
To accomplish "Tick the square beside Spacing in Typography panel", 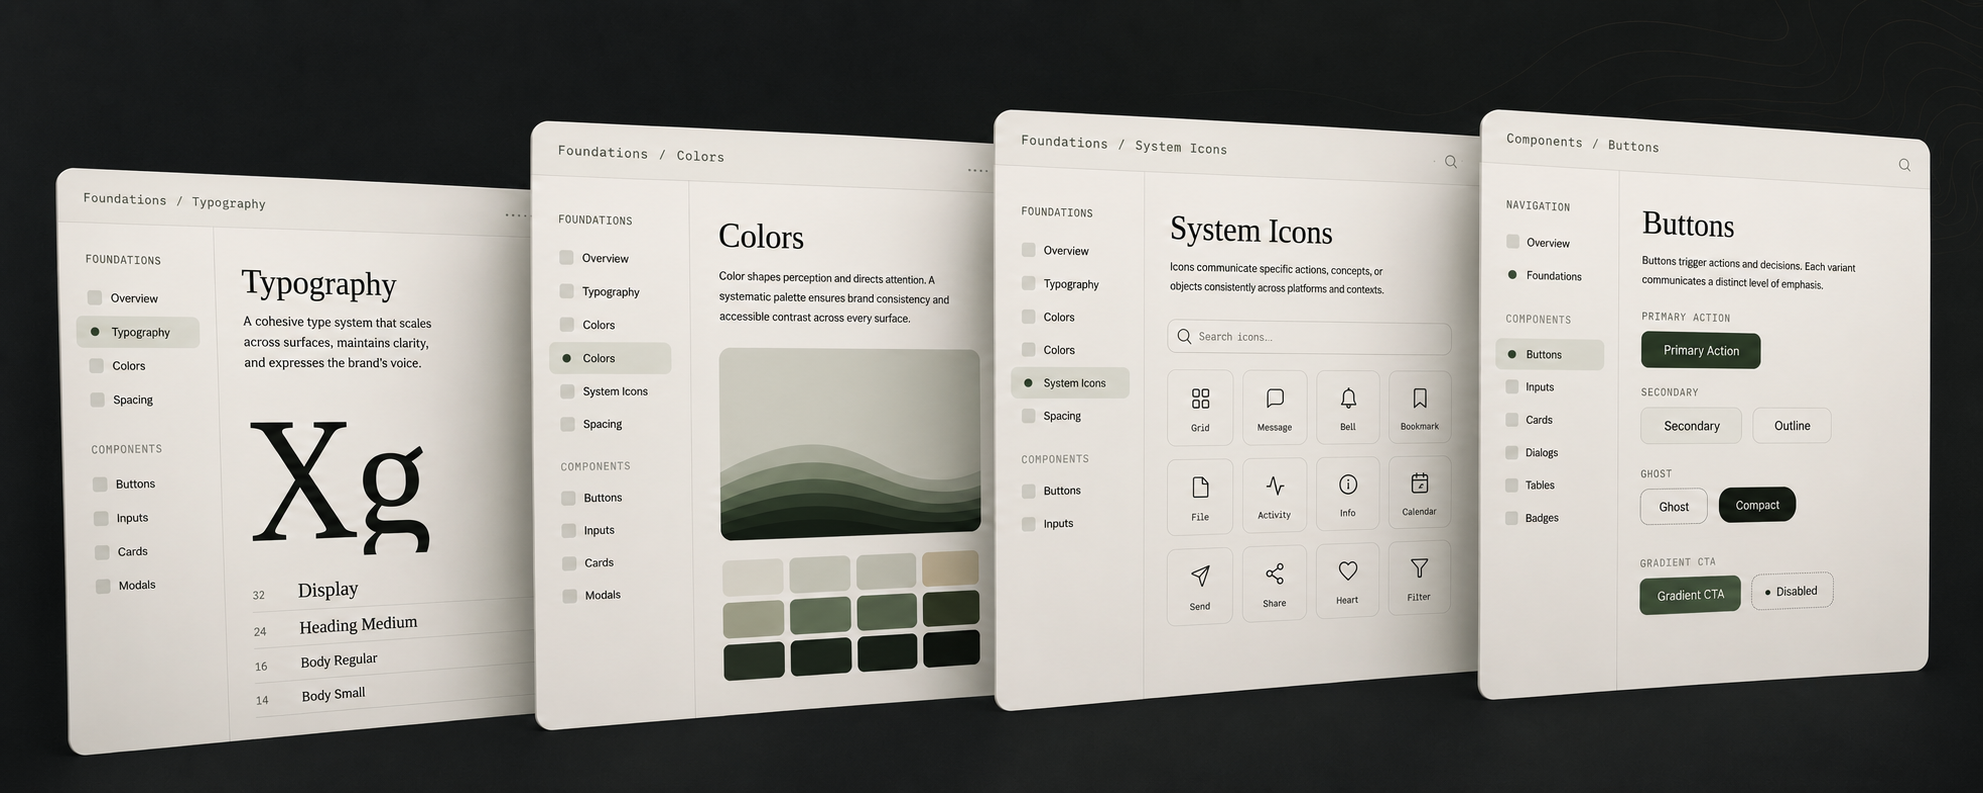I will [x=97, y=399].
